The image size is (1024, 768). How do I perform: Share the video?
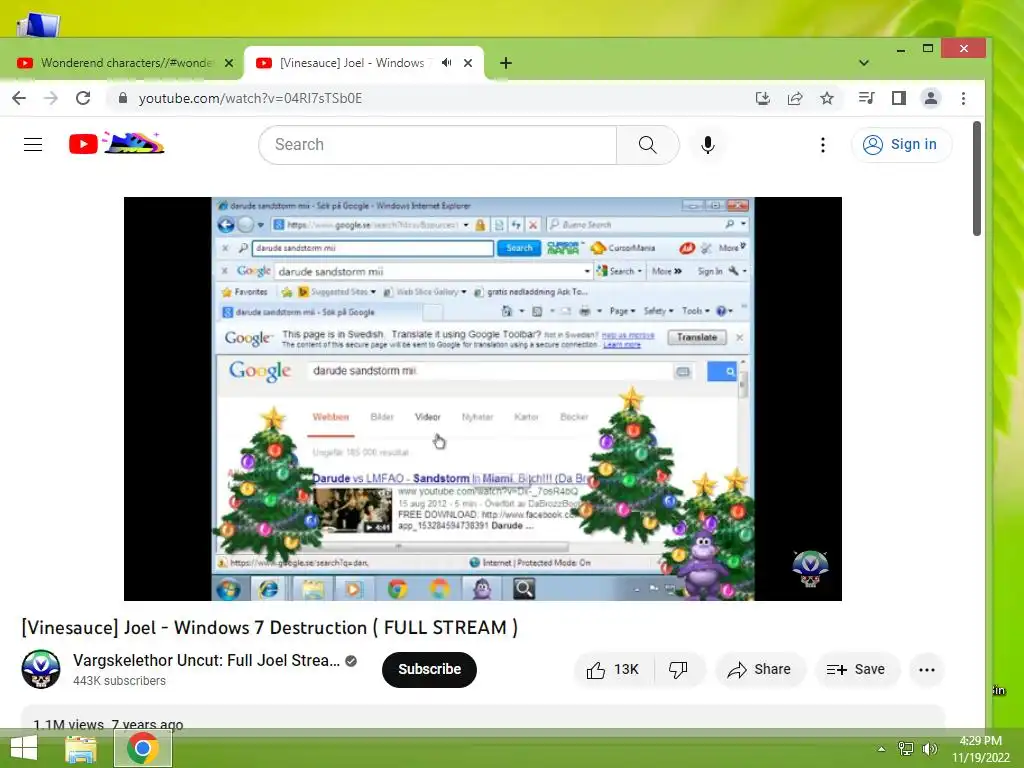click(760, 669)
